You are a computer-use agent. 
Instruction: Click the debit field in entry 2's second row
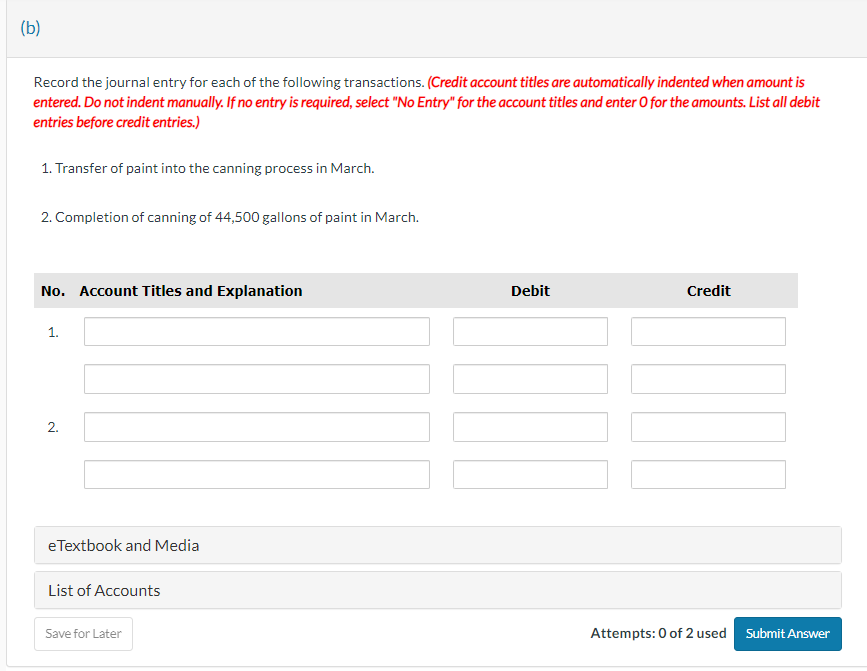(530, 474)
